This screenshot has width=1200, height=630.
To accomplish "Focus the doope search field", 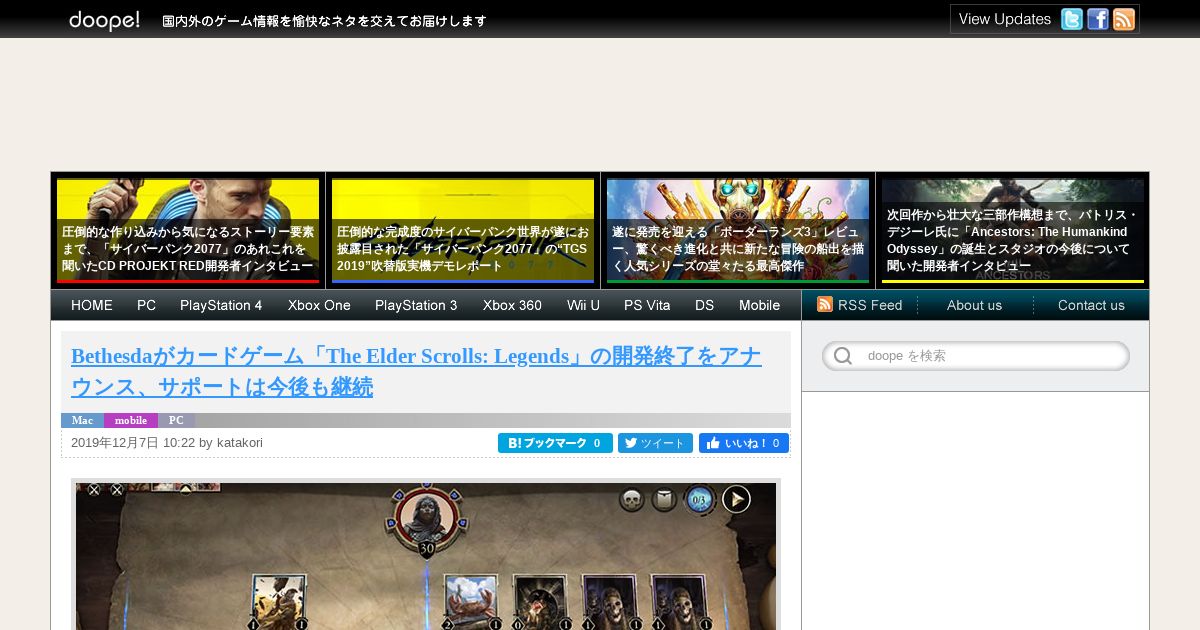I will click(976, 356).
